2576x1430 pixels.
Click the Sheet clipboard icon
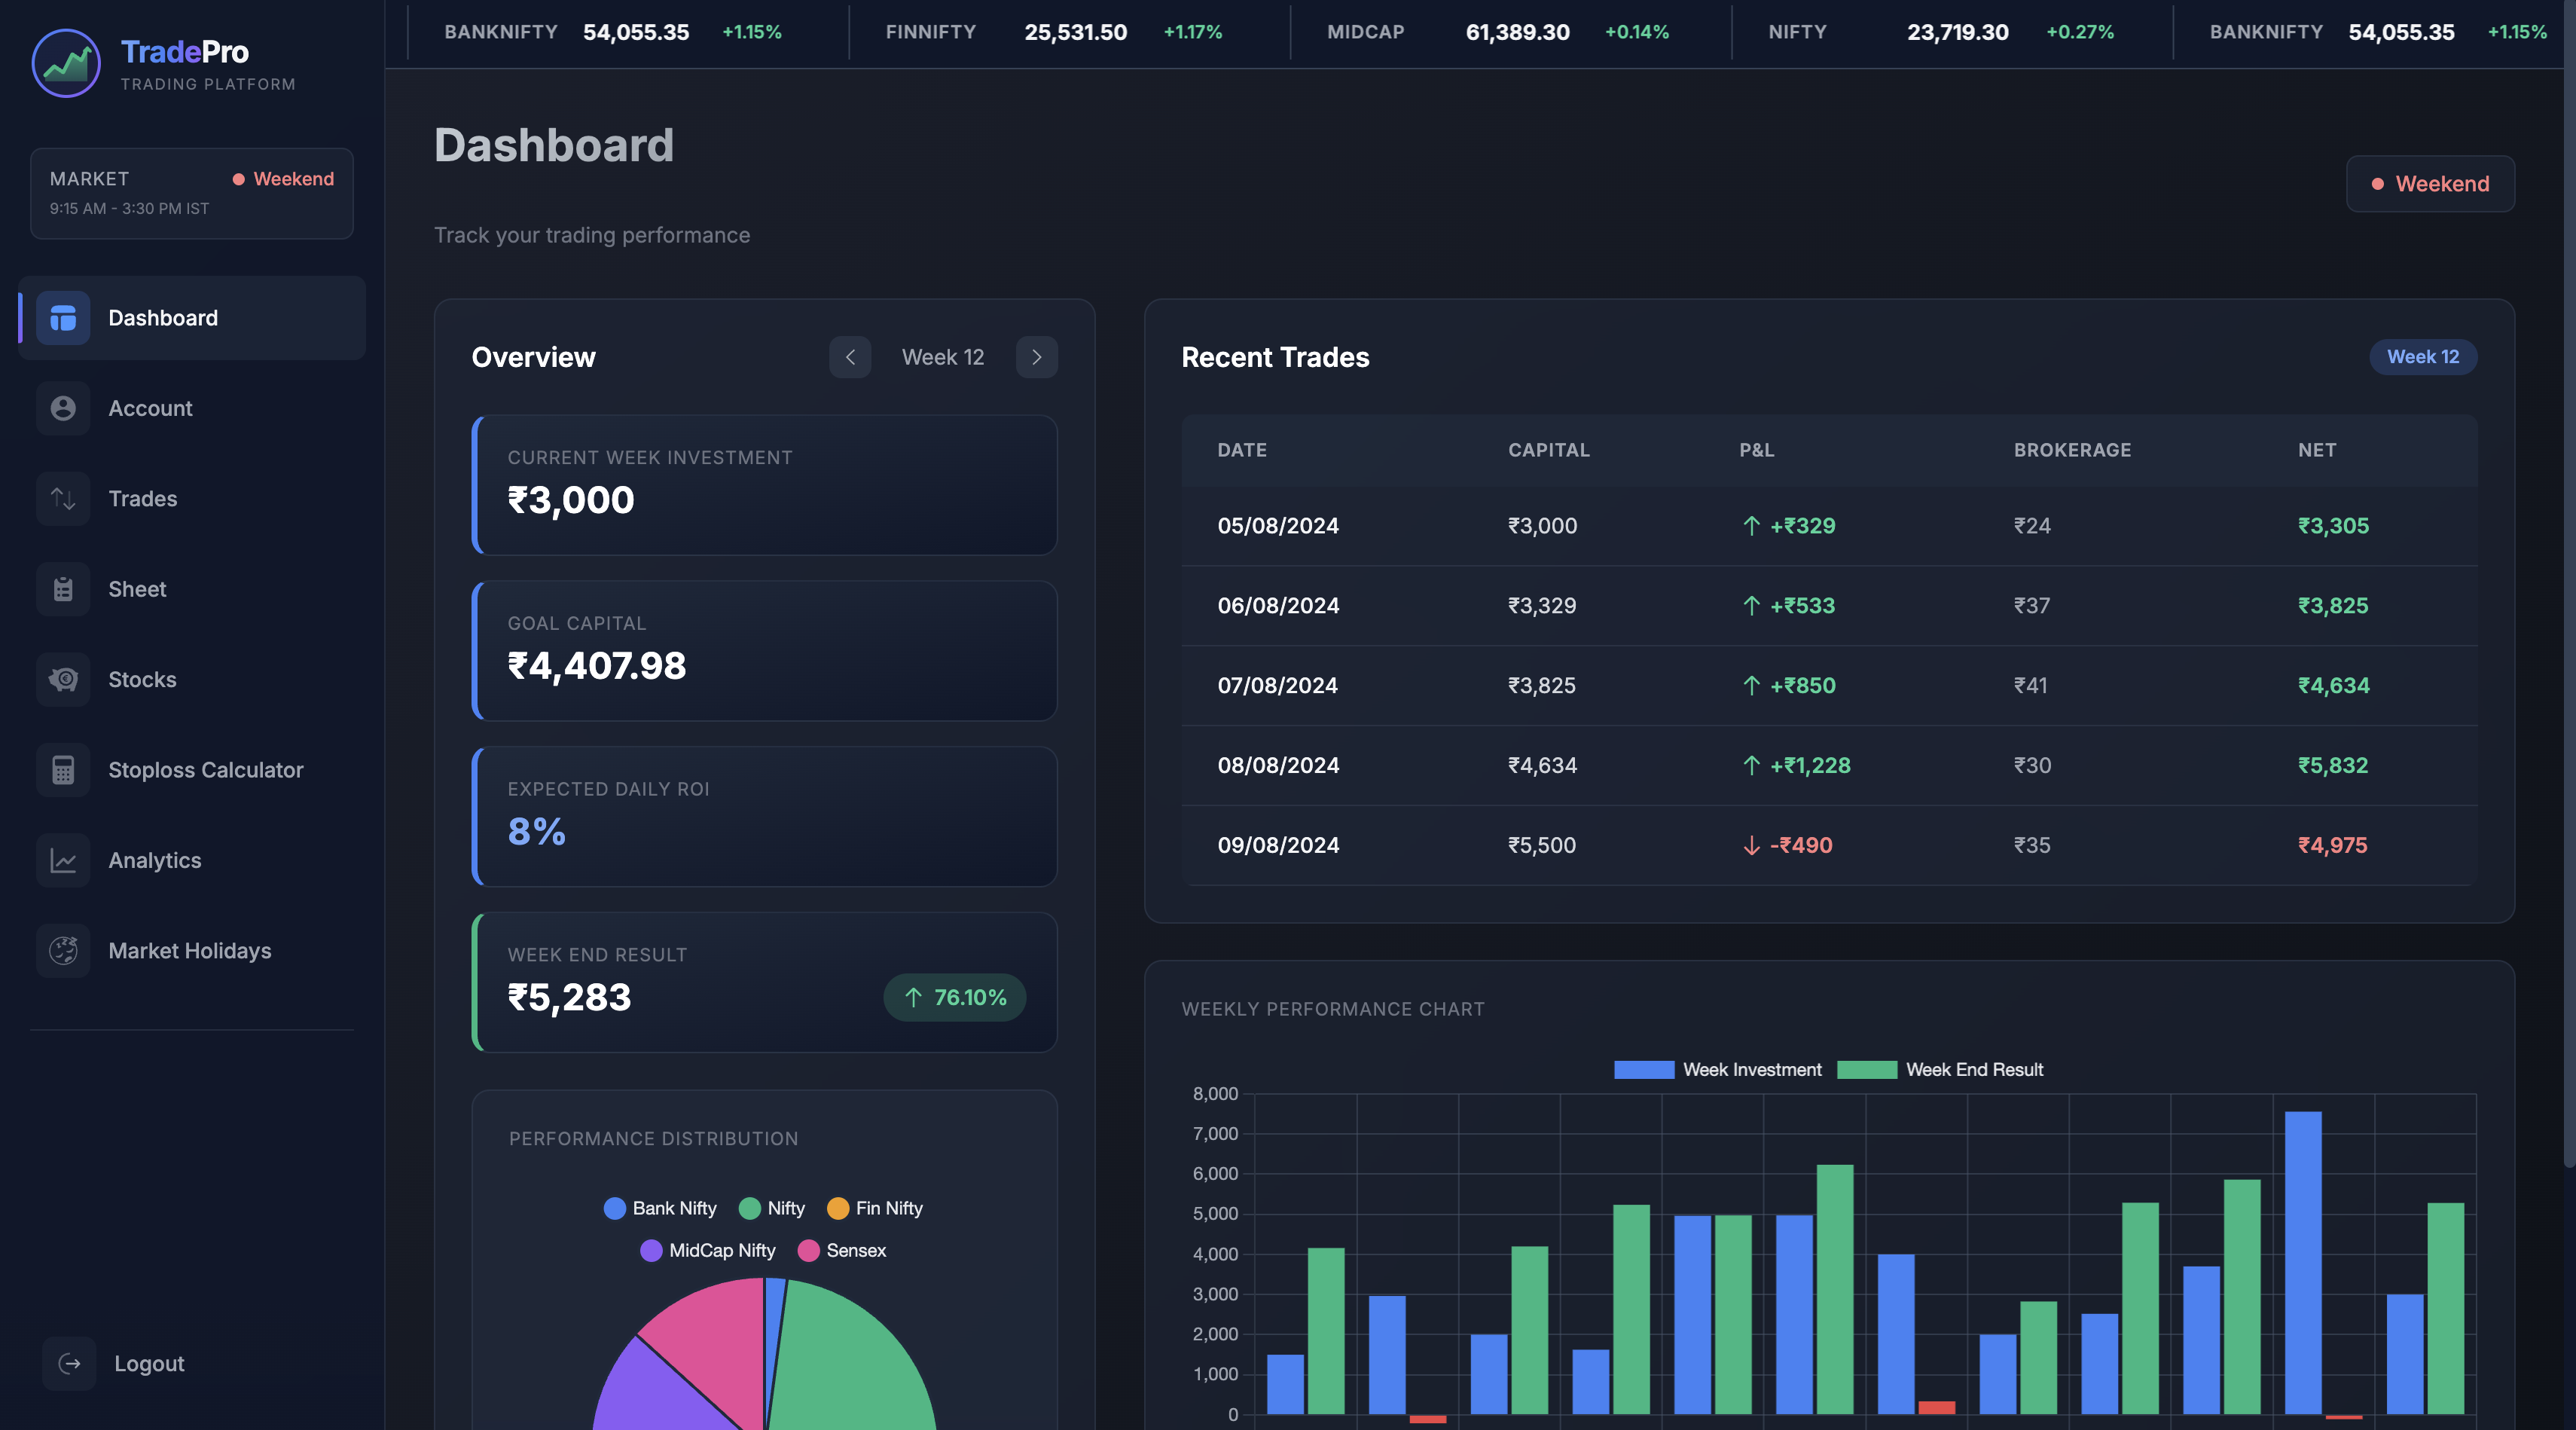pos(63,589)
